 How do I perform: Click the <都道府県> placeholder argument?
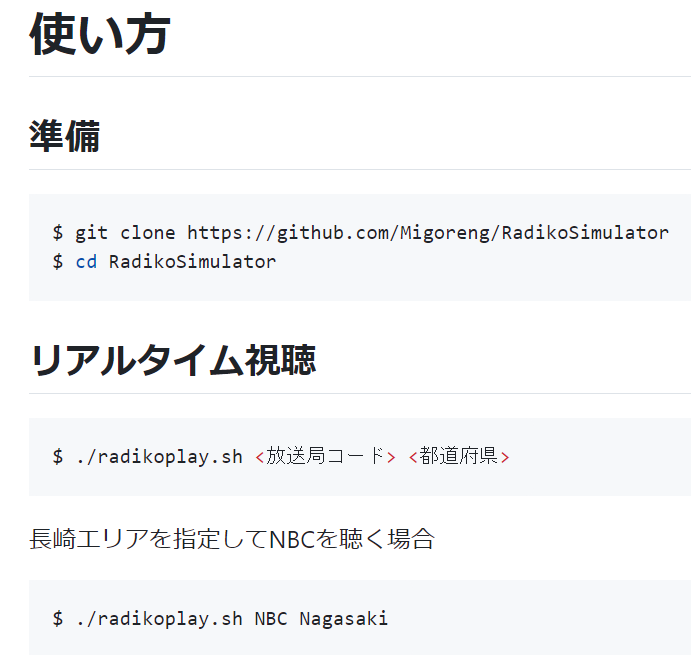click(459, 456)
